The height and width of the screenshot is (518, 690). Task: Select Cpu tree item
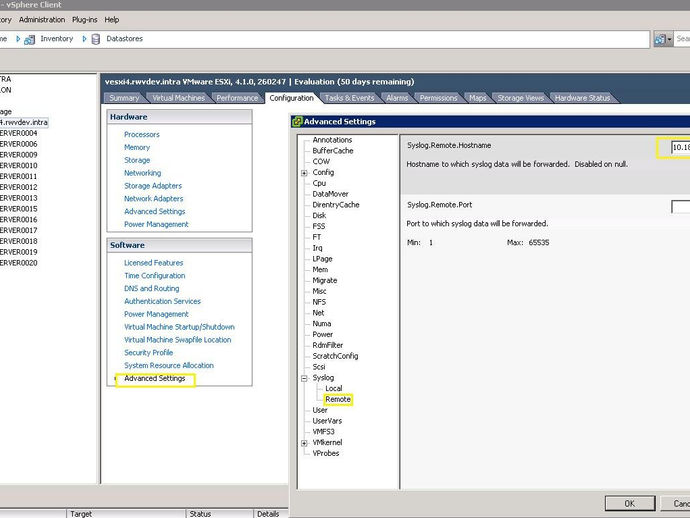click(319, 183)
